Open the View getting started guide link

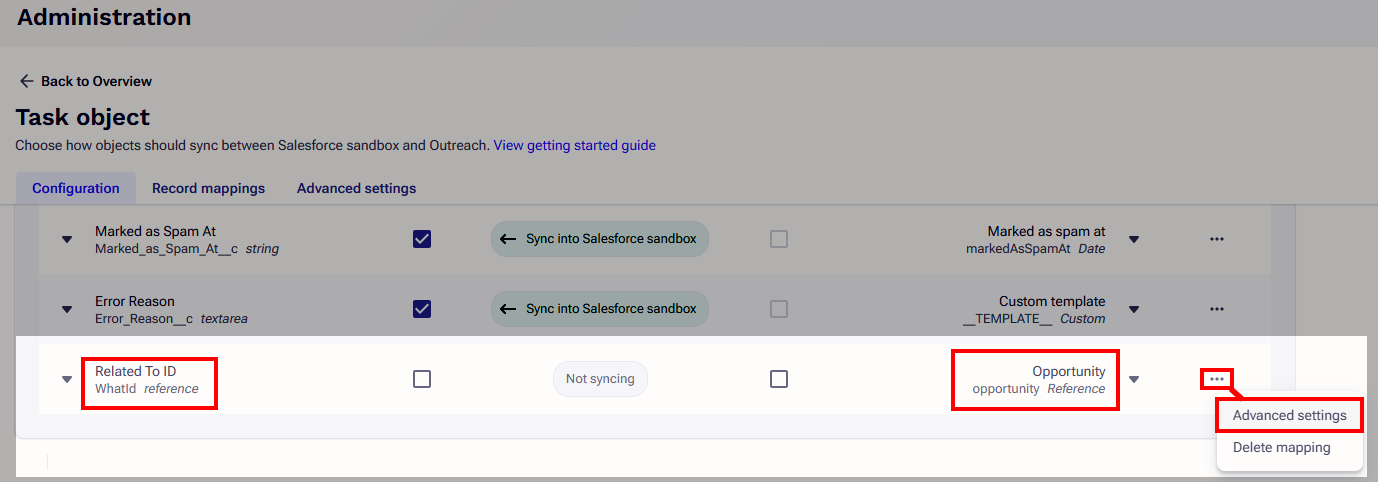[574, 145]
